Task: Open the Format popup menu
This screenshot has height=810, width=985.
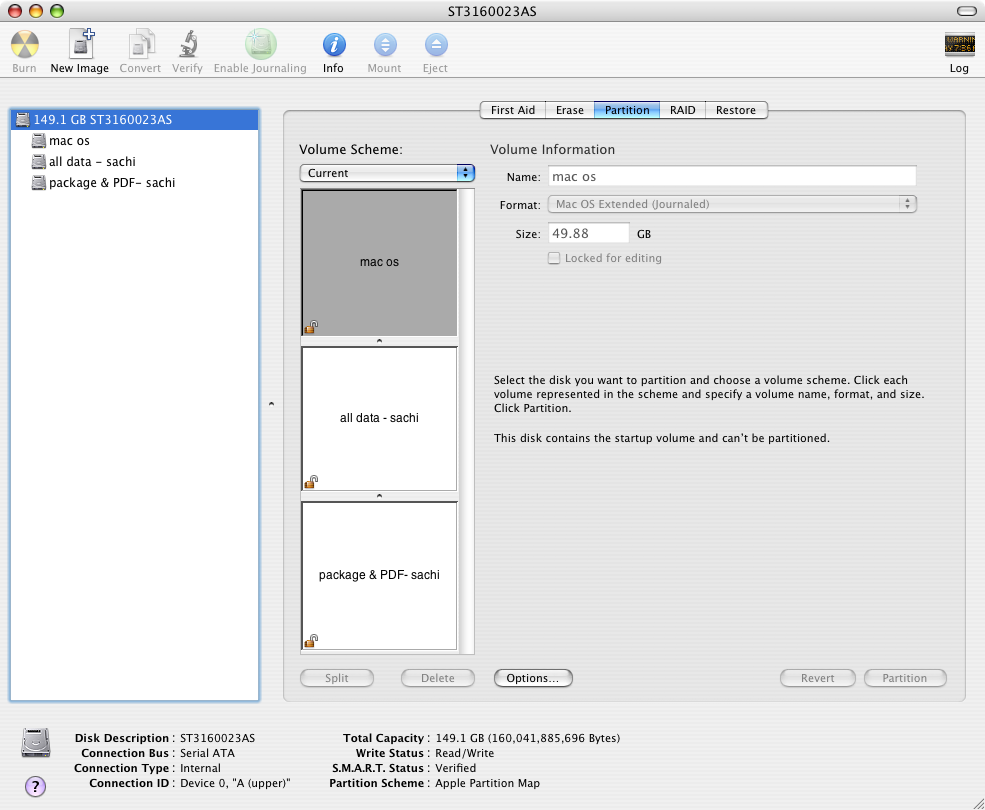Action: (x=732, y=204)
